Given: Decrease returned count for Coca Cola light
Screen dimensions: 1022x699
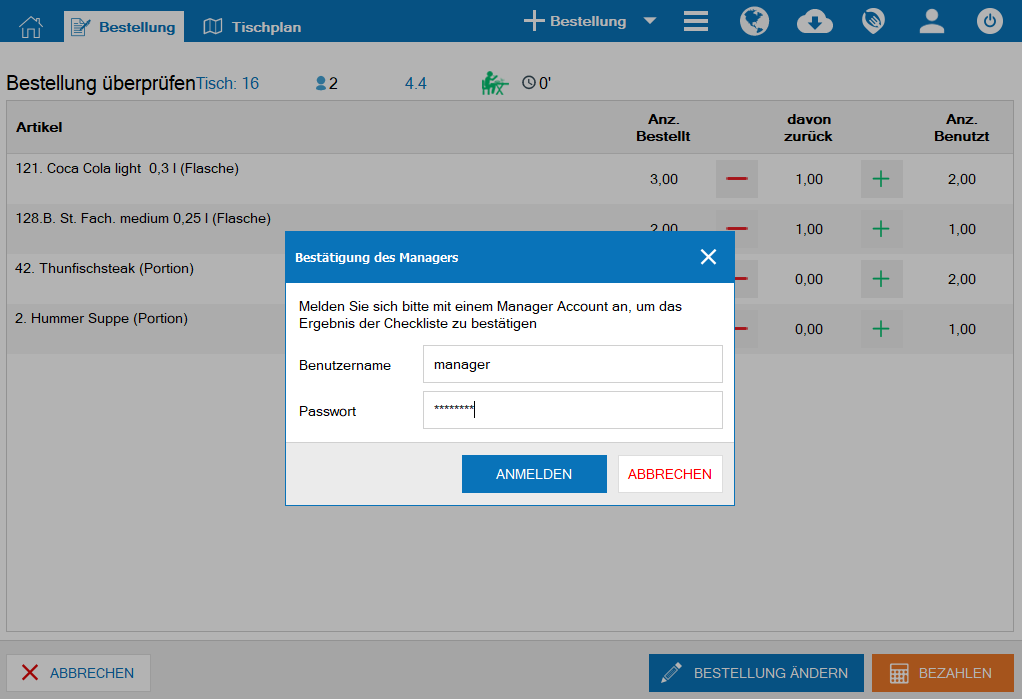Looking at the screenshot, I should pyautogui.click(x=737, y=179).
